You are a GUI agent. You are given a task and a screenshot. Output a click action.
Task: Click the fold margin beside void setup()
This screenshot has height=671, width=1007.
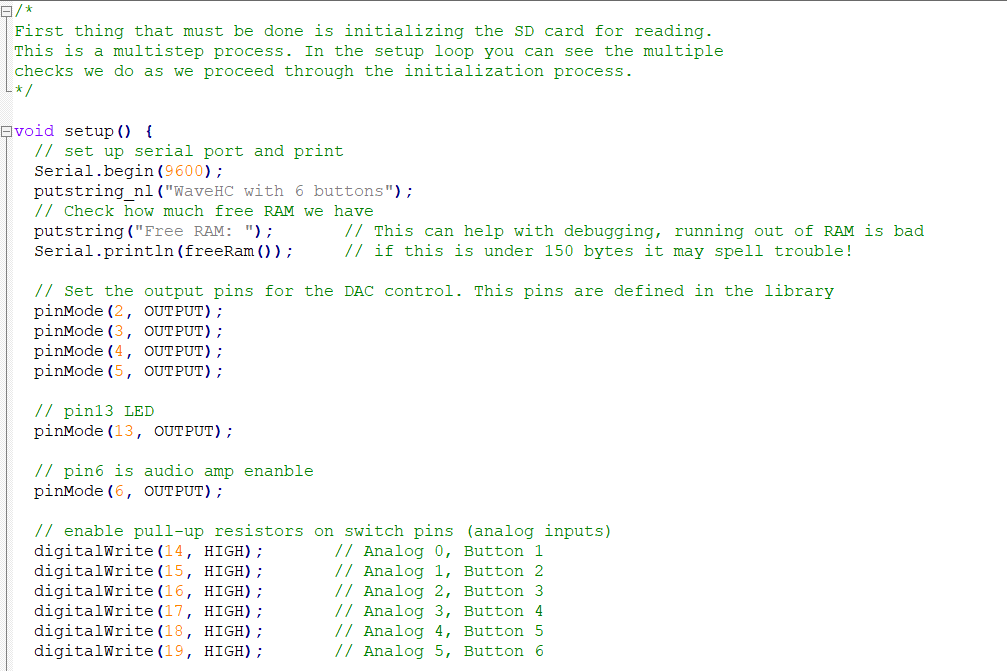[6, 130]
